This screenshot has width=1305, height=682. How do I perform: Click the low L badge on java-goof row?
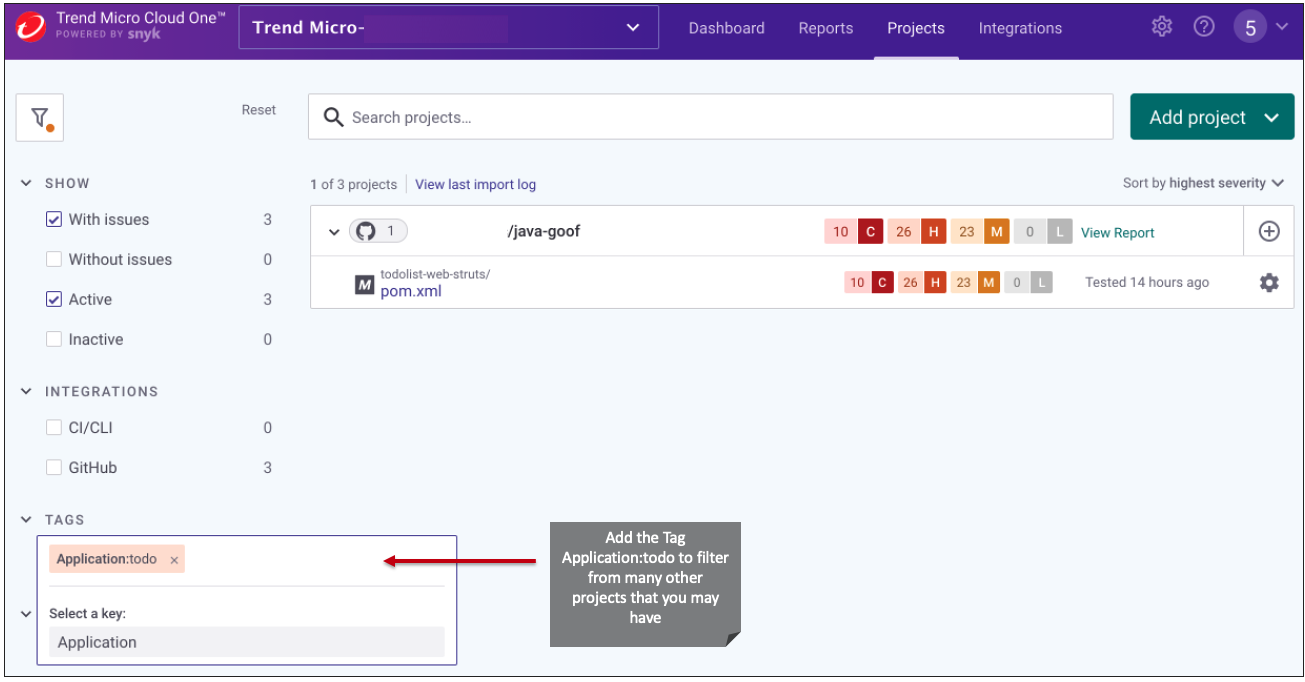[1059, 232]
